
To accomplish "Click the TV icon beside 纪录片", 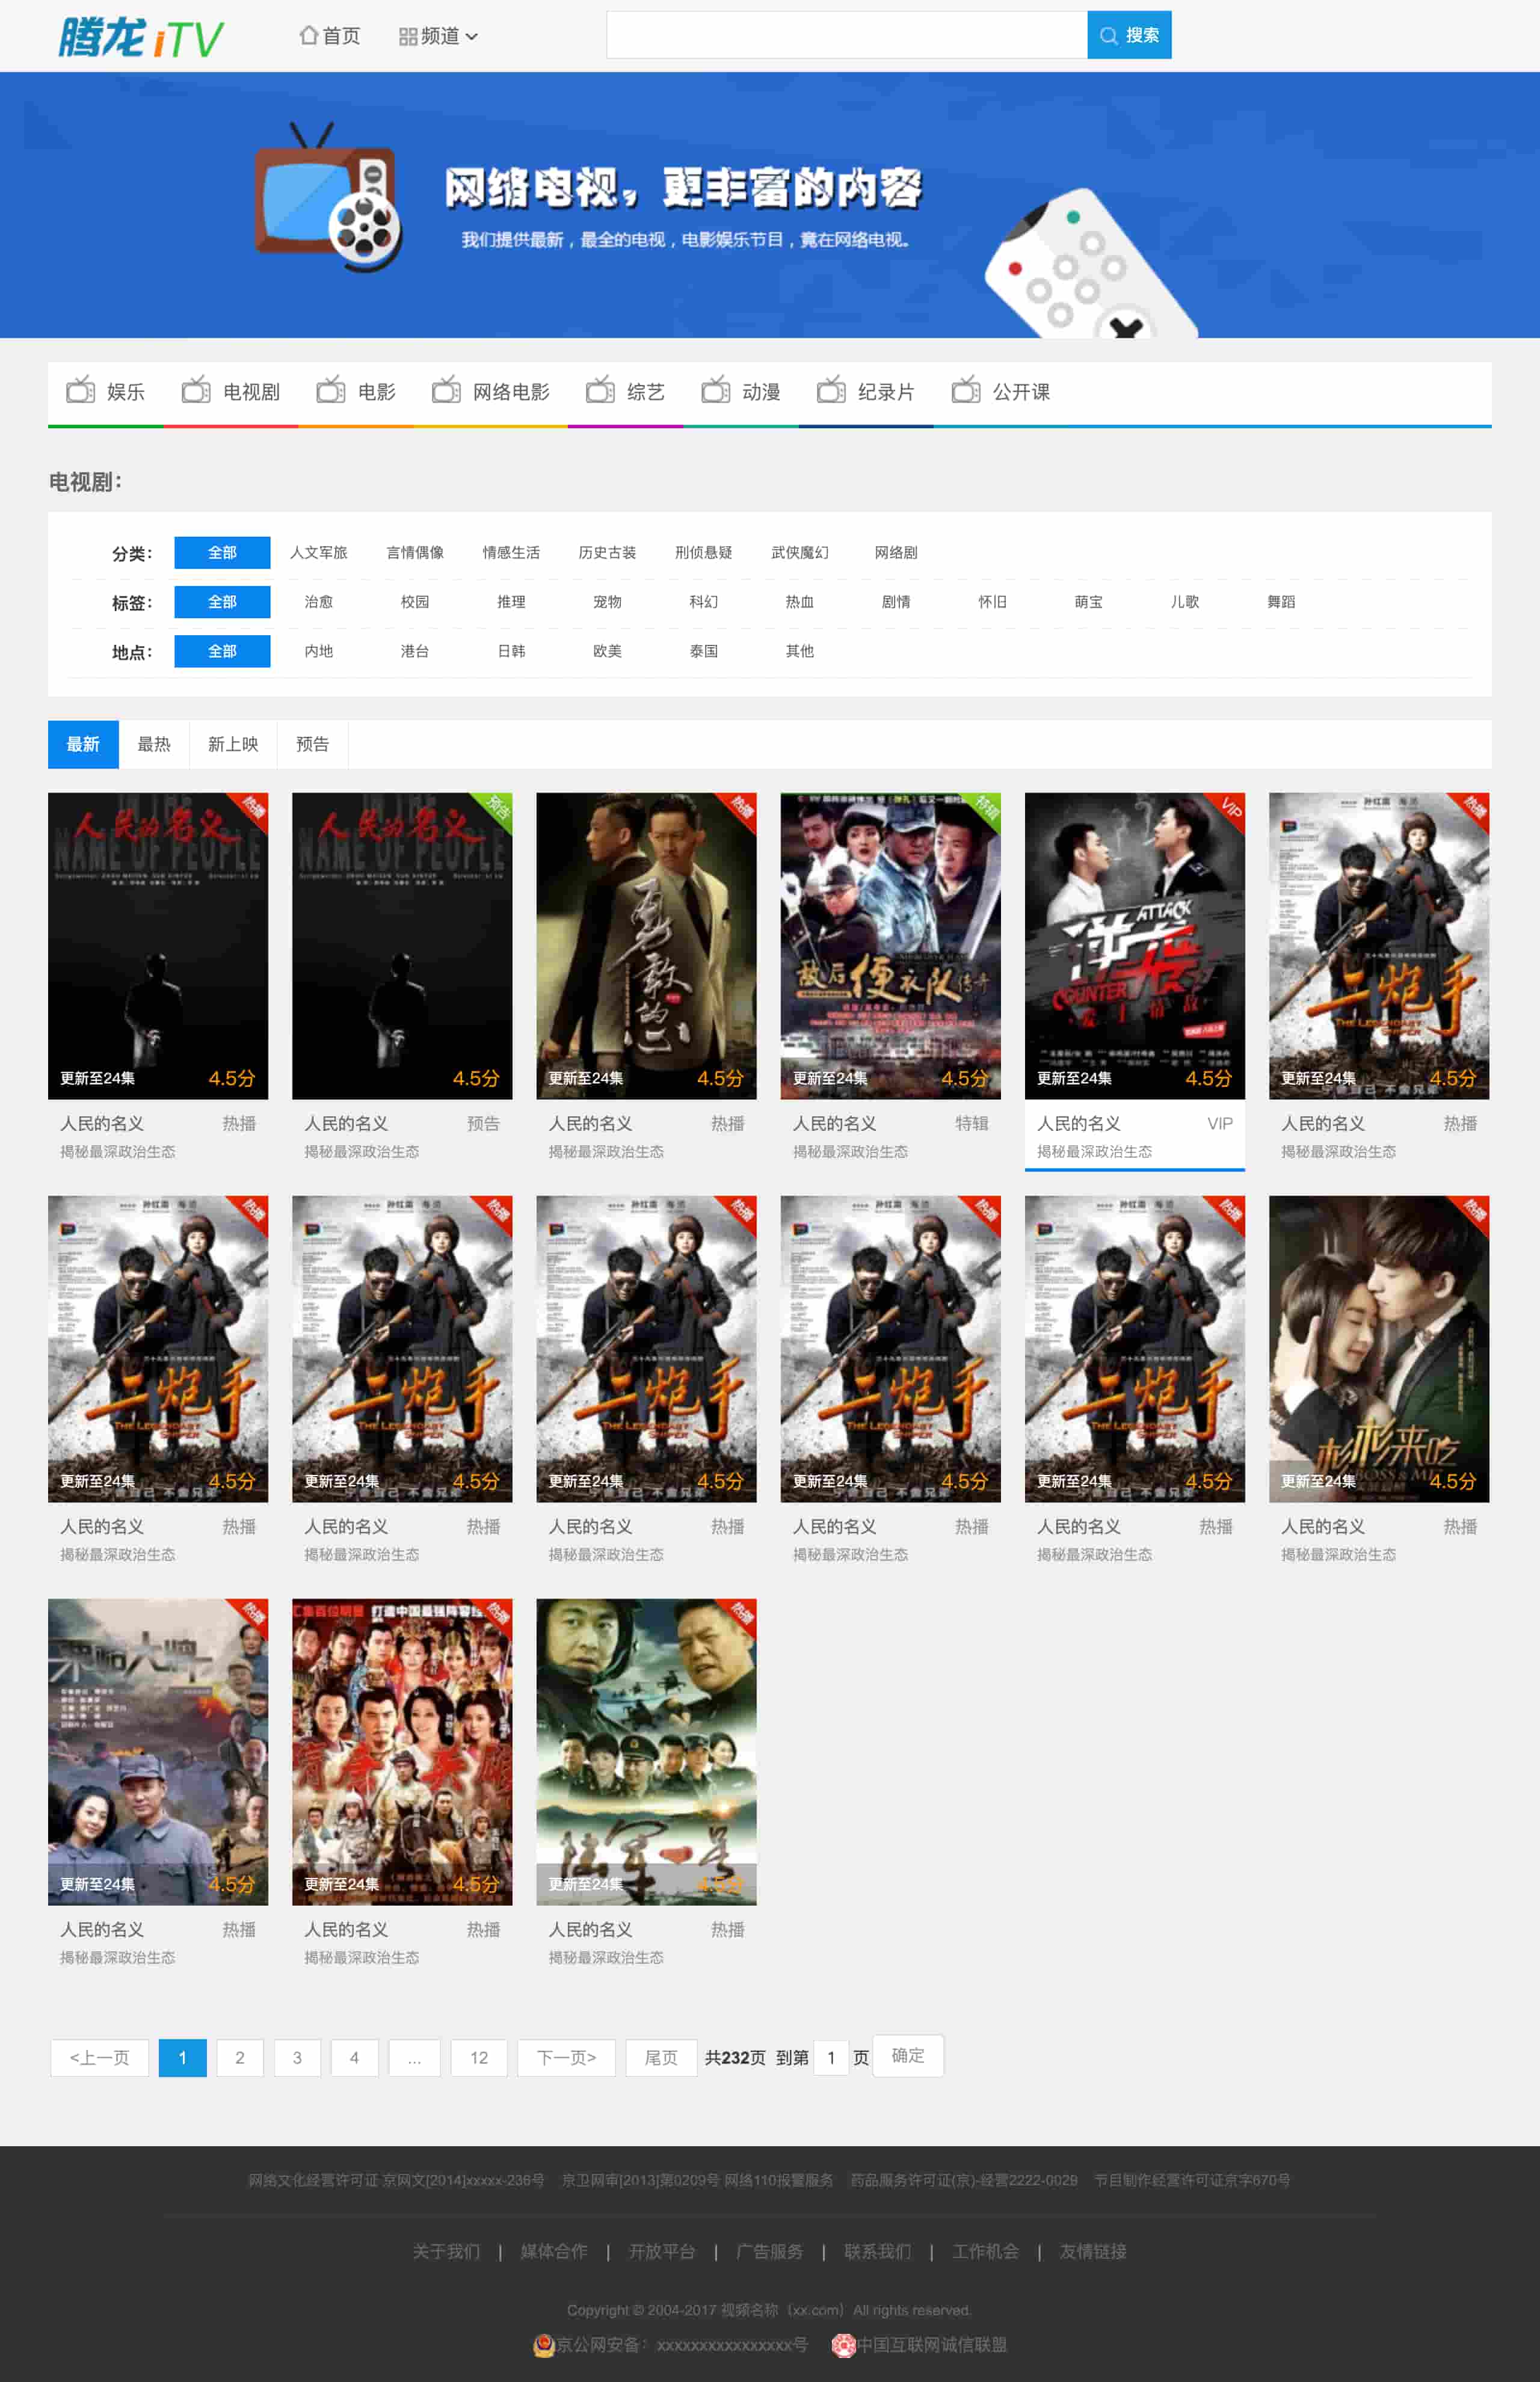I will pyautogui.click(x=831, y=391).
